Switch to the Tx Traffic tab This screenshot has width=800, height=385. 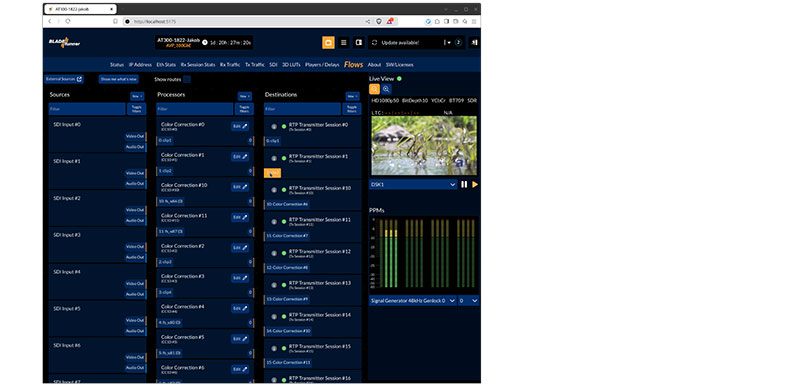point(255,65)
